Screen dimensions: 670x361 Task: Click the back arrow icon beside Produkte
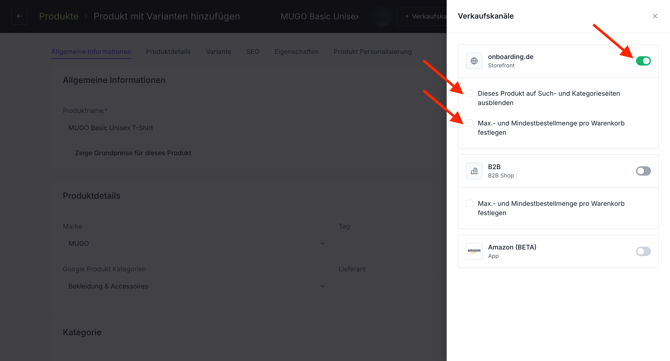pos(19,16)
